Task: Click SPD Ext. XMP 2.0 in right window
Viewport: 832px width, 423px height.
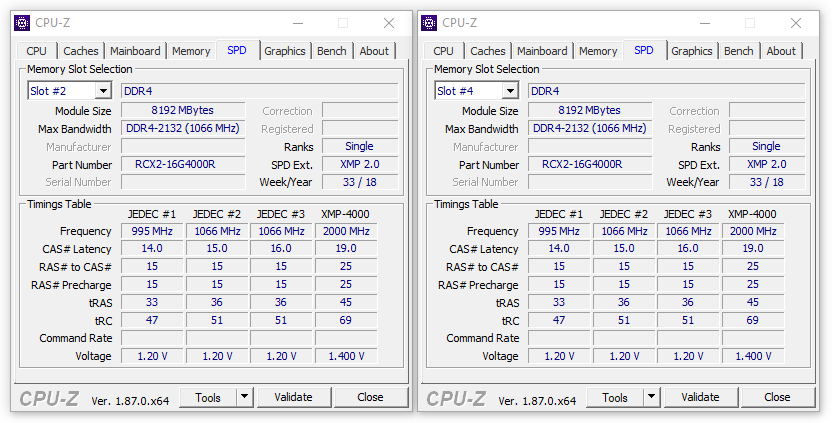Action: point(767,165)
